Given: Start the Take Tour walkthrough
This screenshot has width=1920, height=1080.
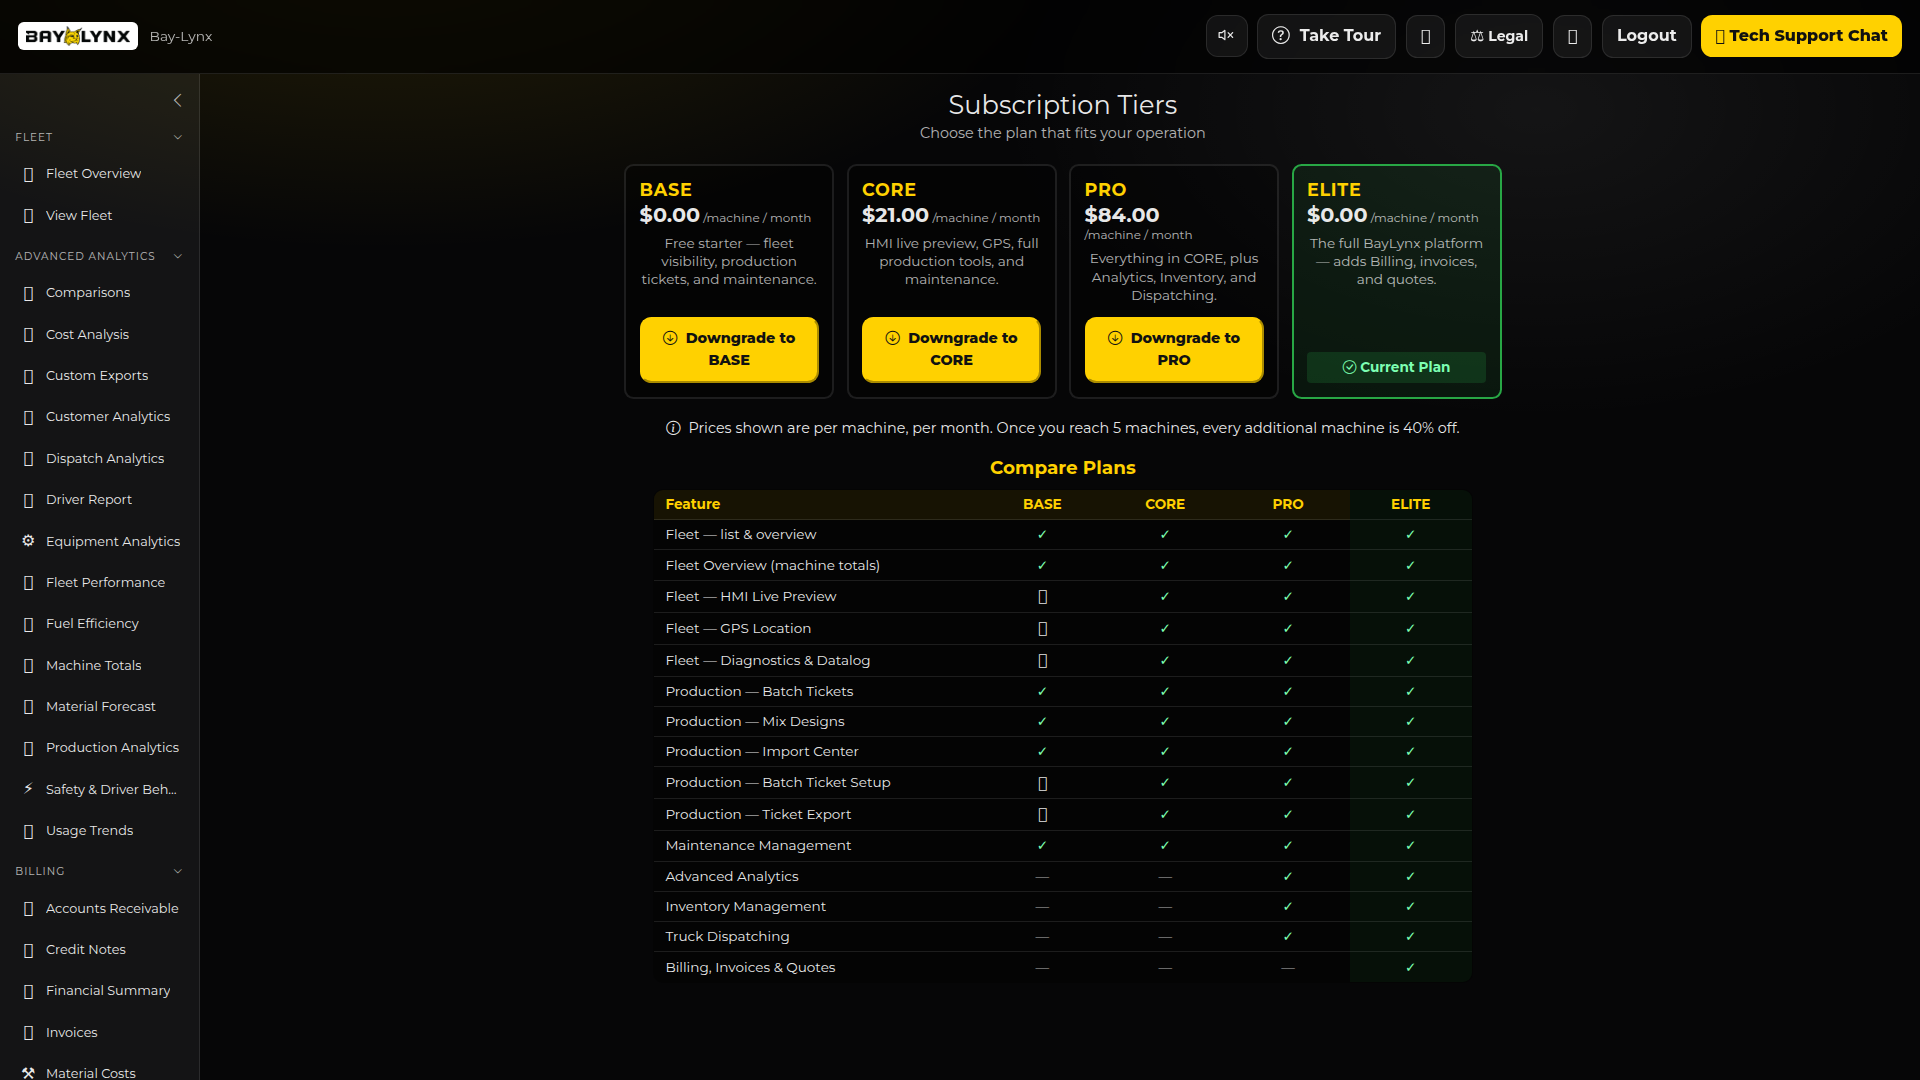Looking at the screenshot, I should (x=1326, y=36).
